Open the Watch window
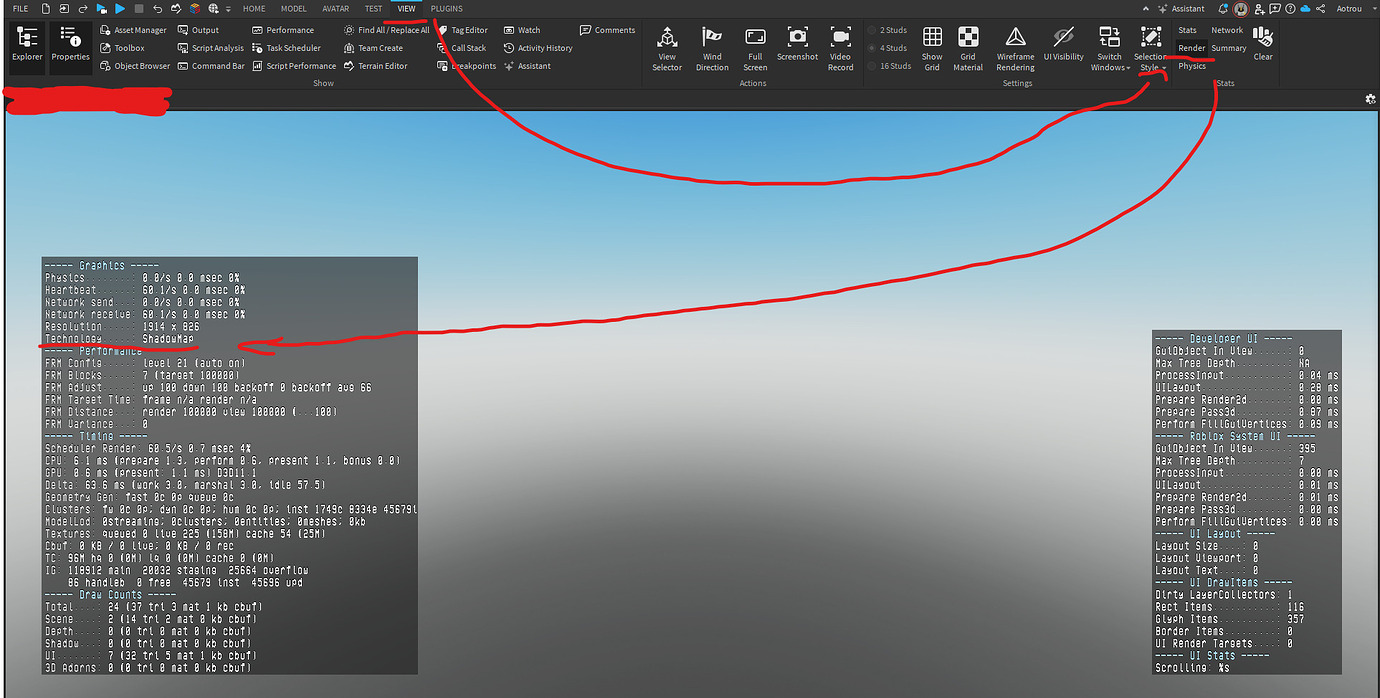This screenshot has width=1380, height=698. click(522, 30)
